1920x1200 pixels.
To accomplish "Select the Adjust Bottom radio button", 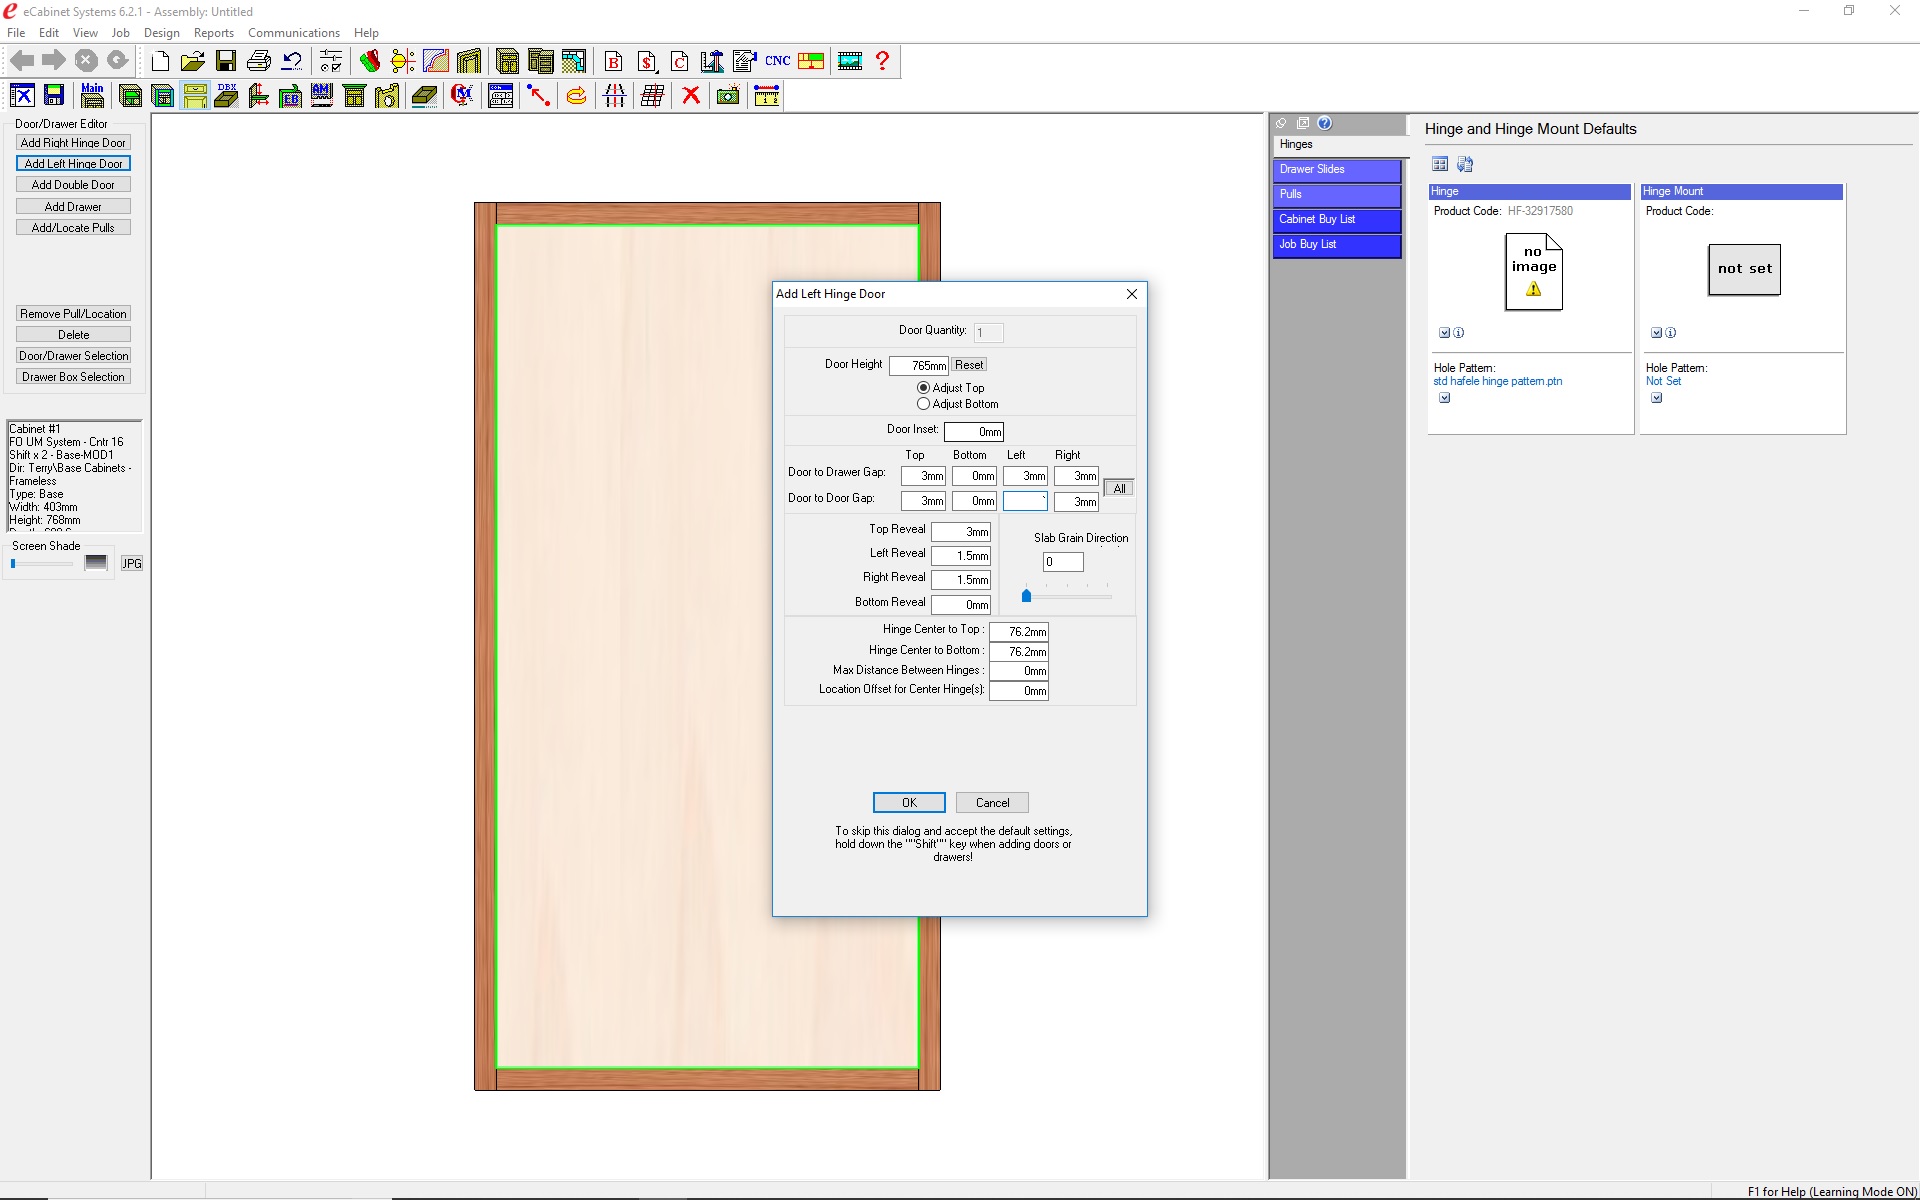I will [923, 404].
